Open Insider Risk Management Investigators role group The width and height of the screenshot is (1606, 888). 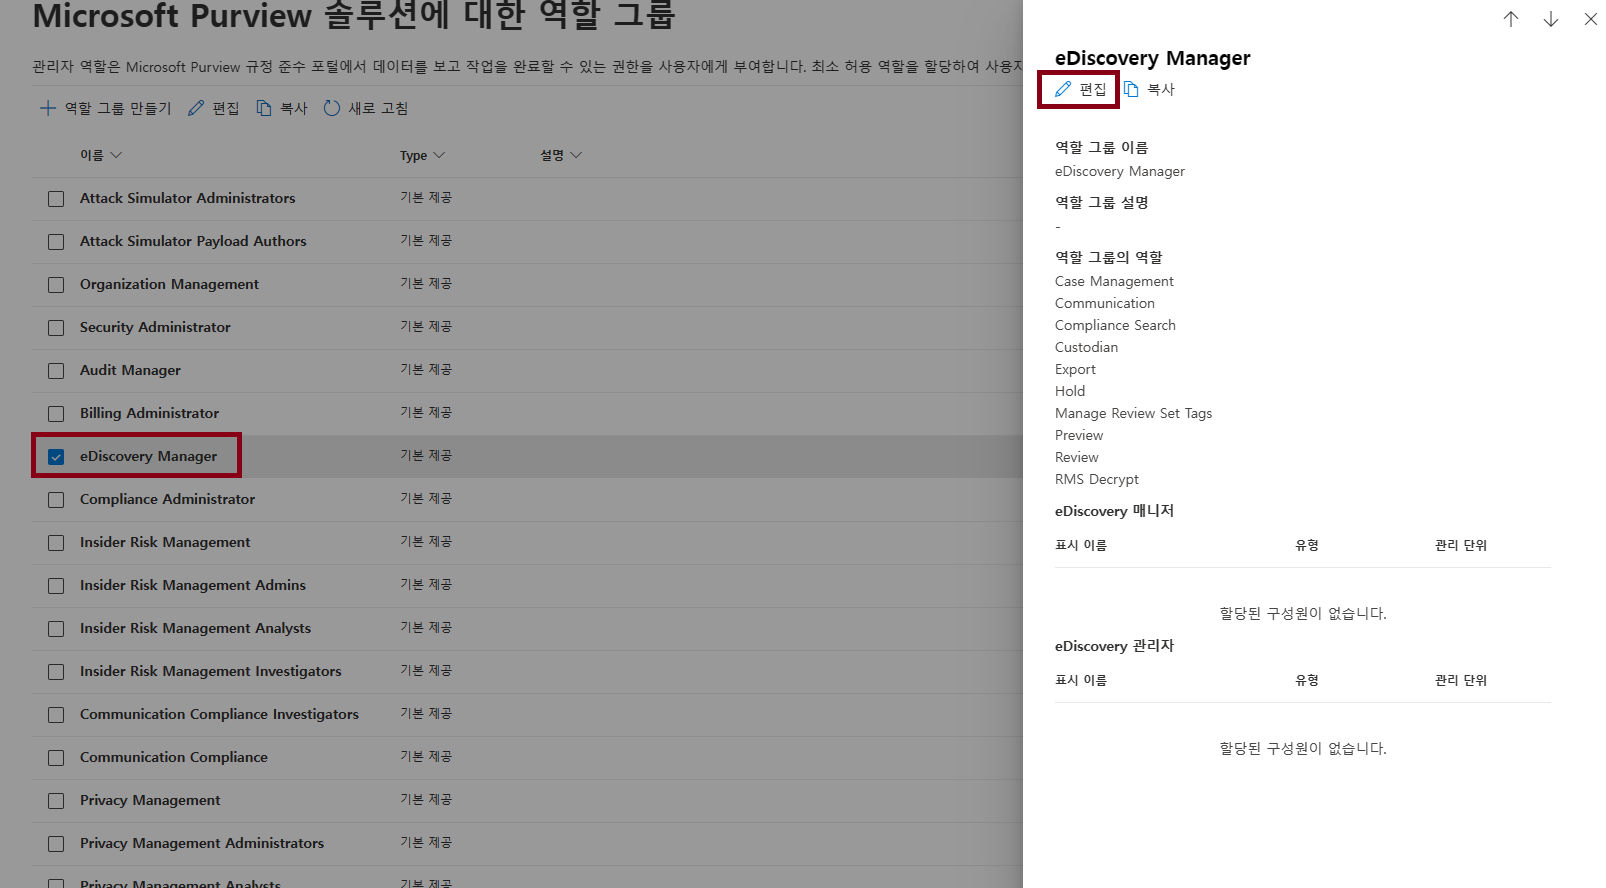point(211,671)
